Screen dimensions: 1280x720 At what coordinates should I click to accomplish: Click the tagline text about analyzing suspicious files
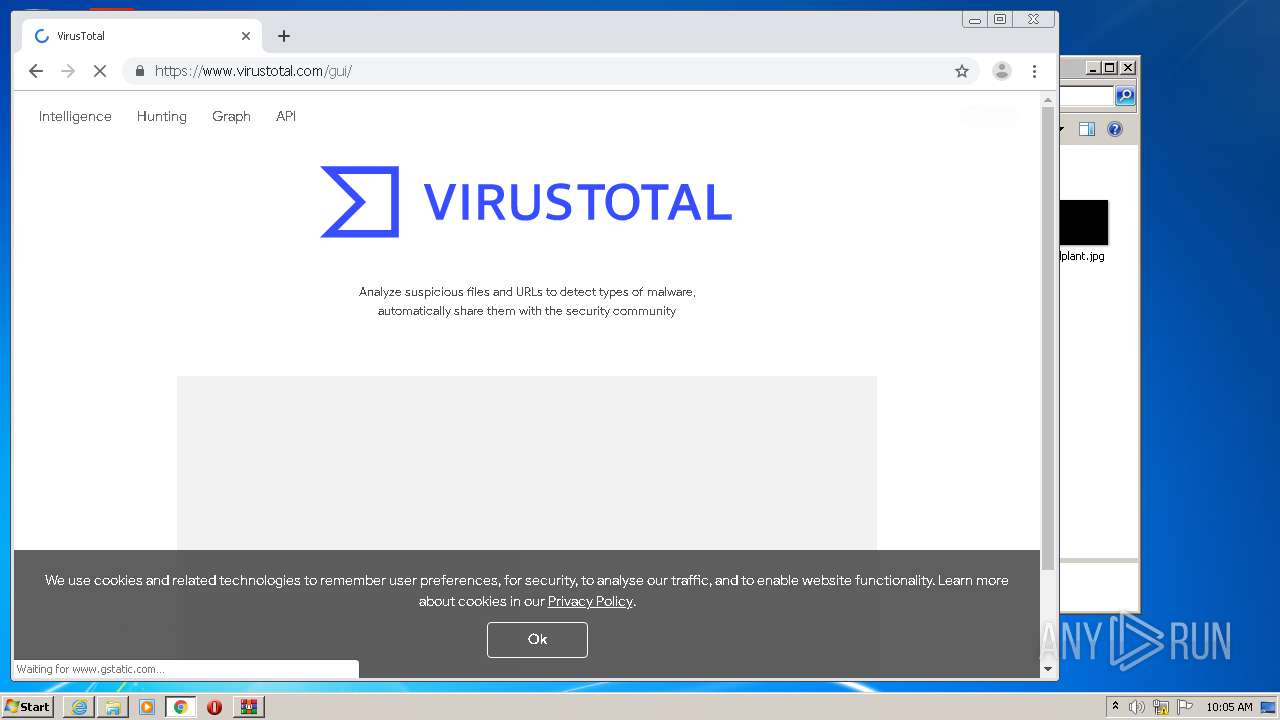527,301
